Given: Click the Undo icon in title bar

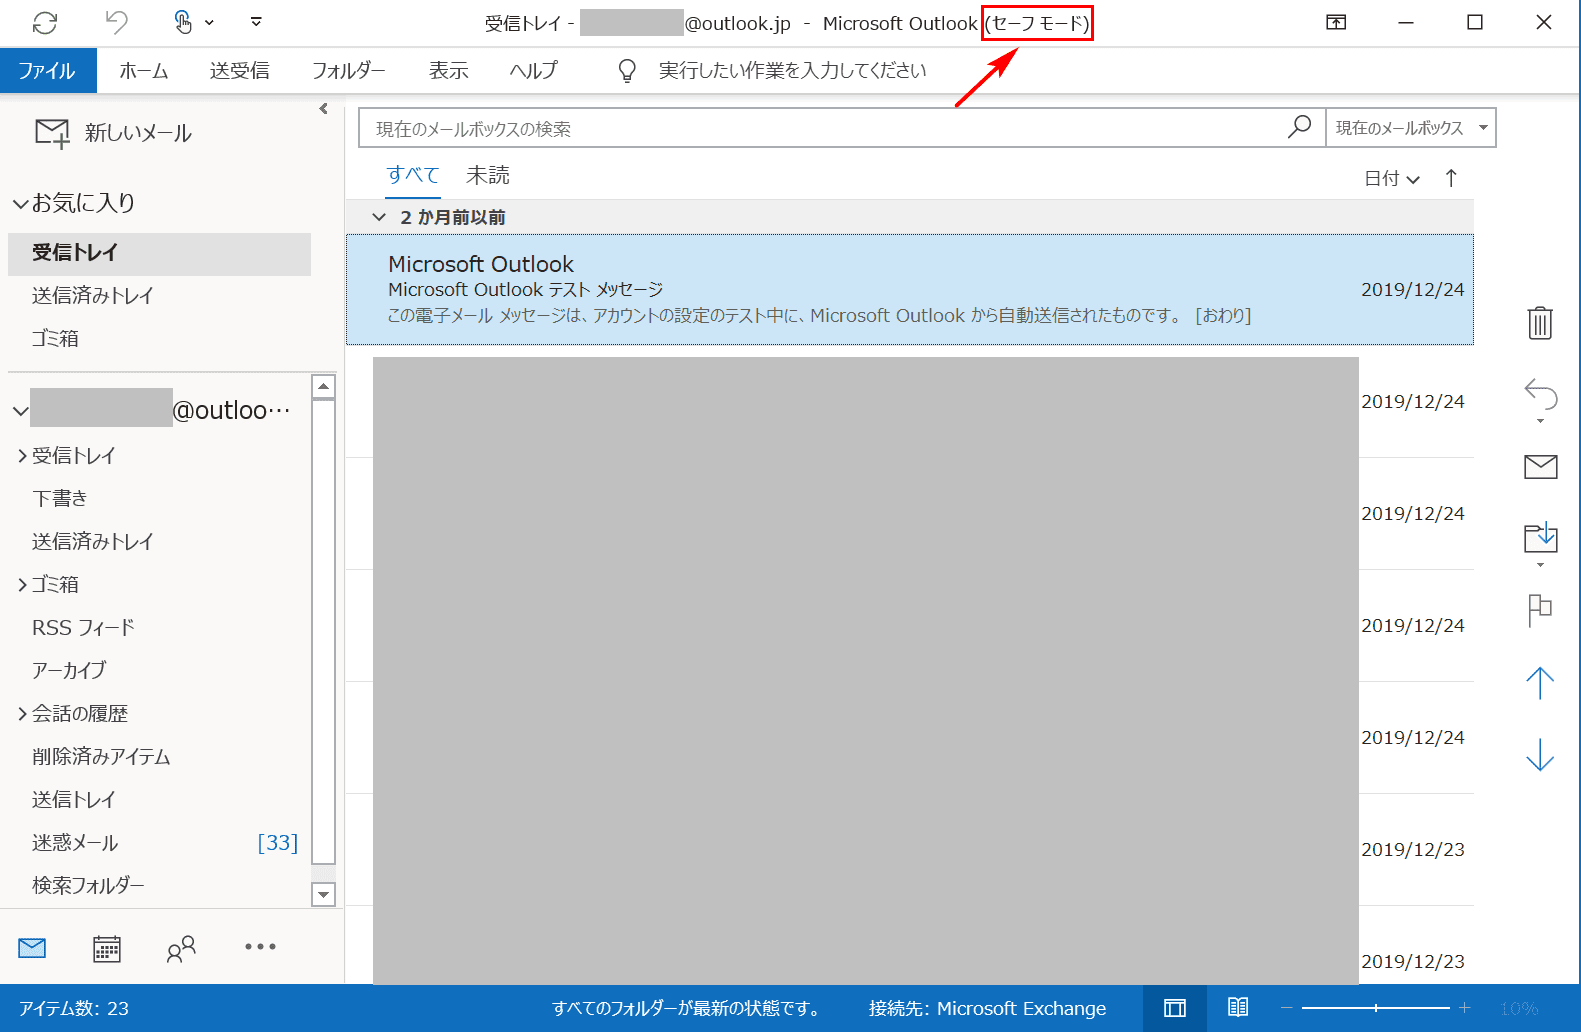Looking at the screenshot, I should (x=117, y=22).
